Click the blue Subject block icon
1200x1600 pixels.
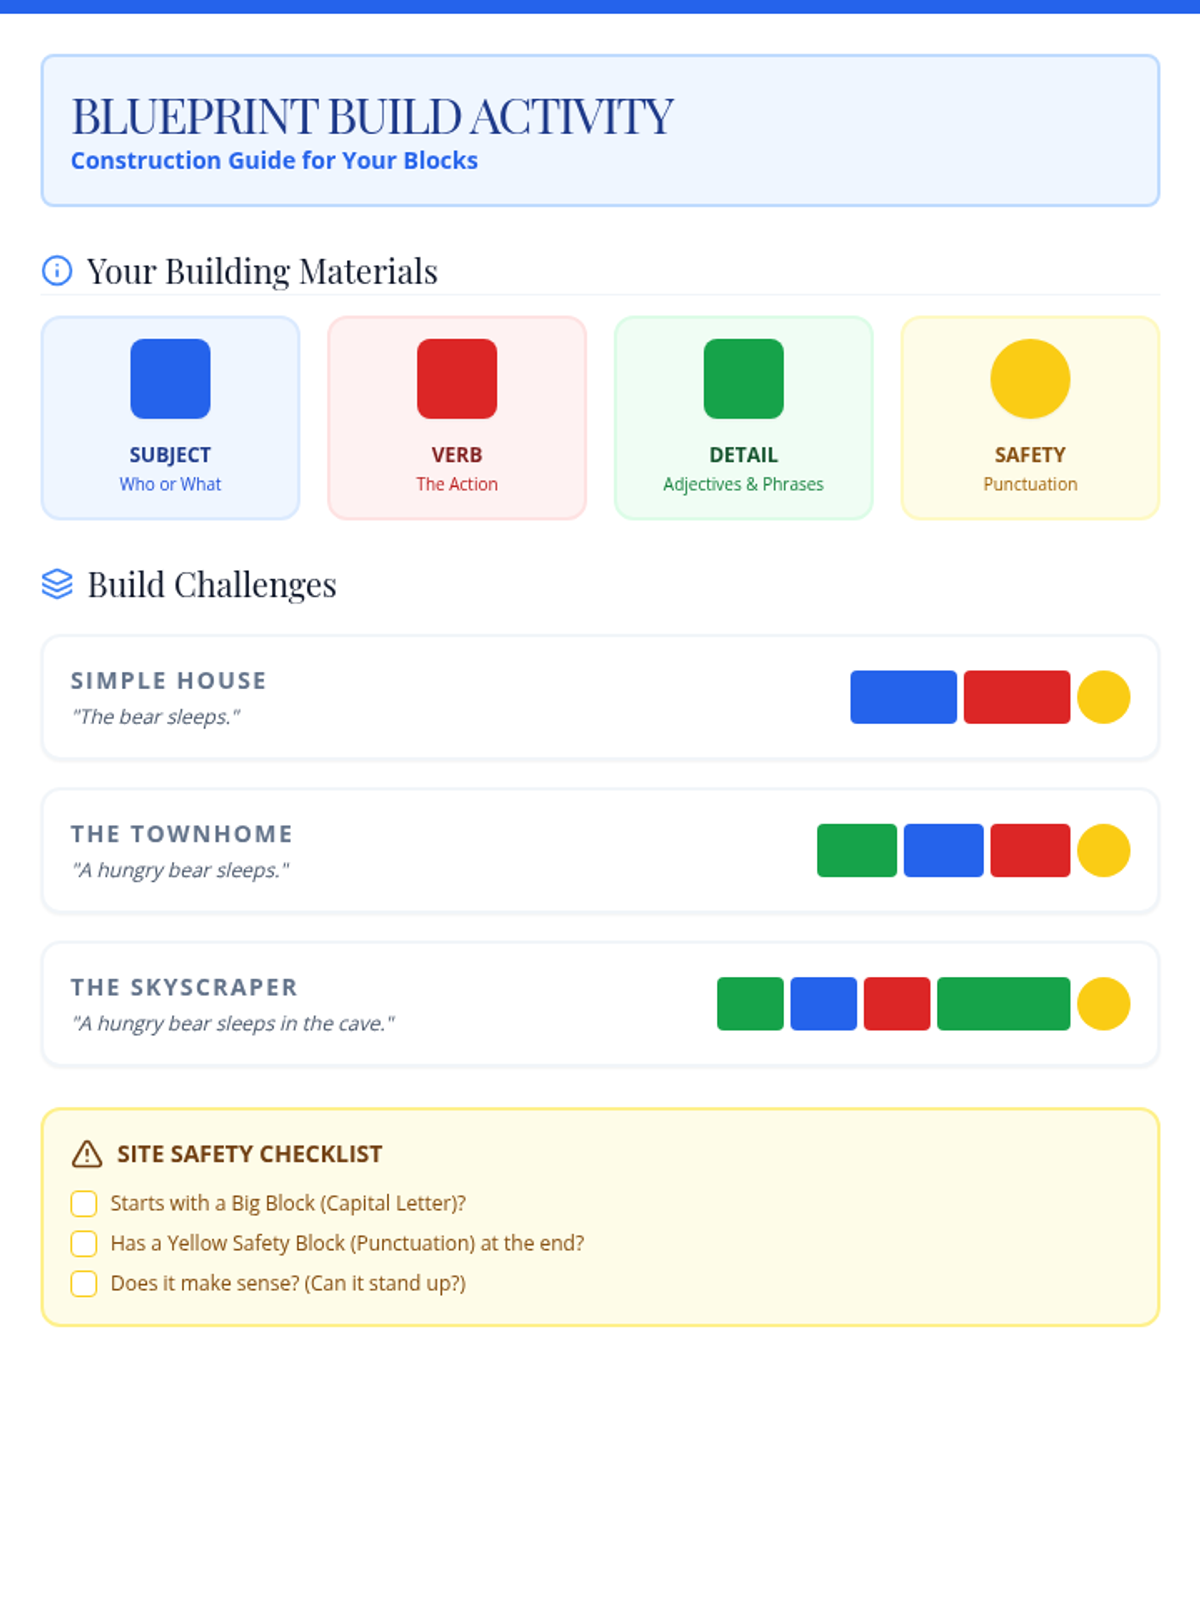170,379
